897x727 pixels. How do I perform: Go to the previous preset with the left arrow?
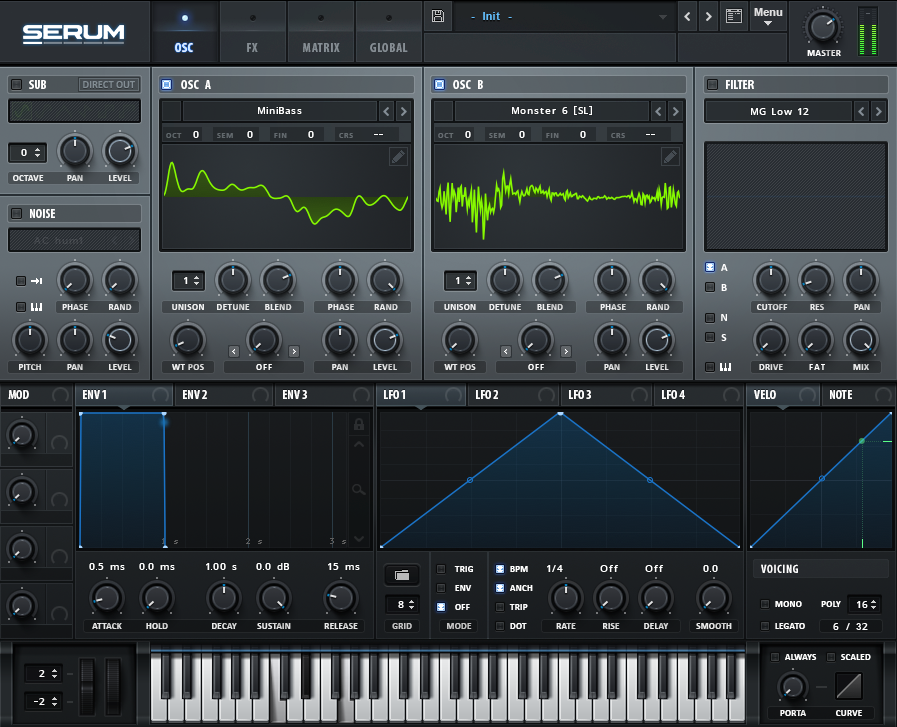point(687,17)
